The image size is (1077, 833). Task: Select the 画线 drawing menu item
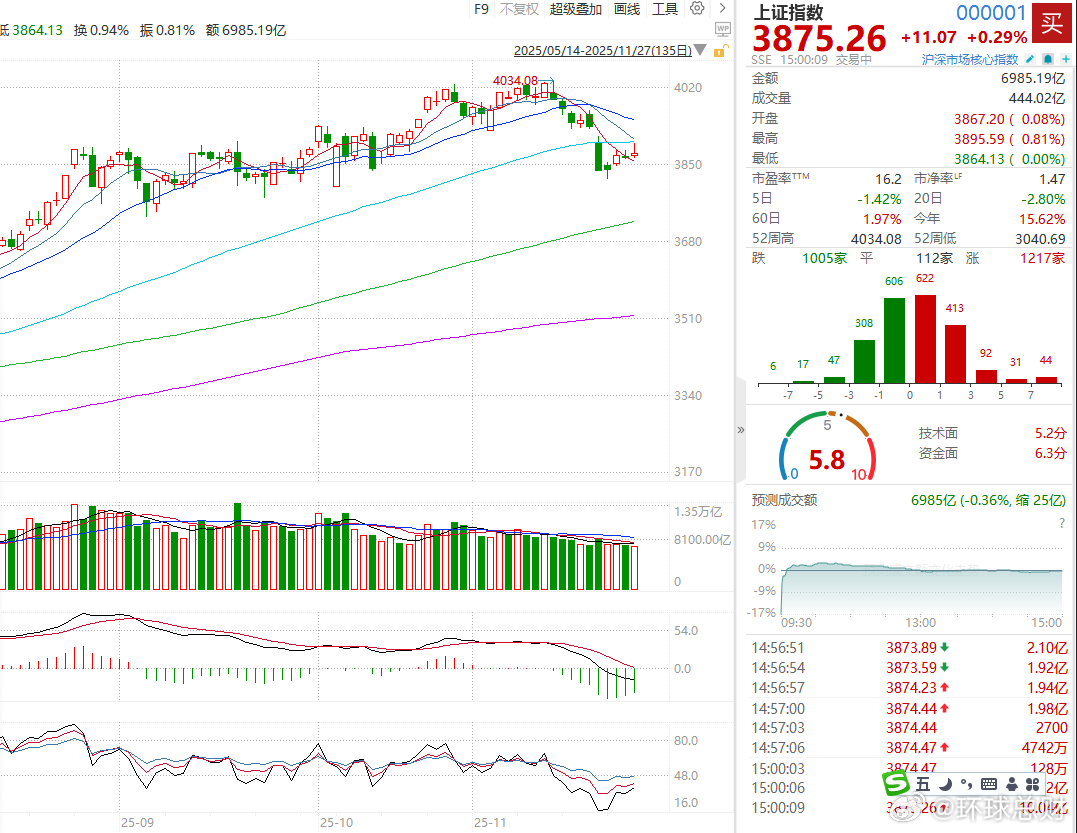point(626,9)
